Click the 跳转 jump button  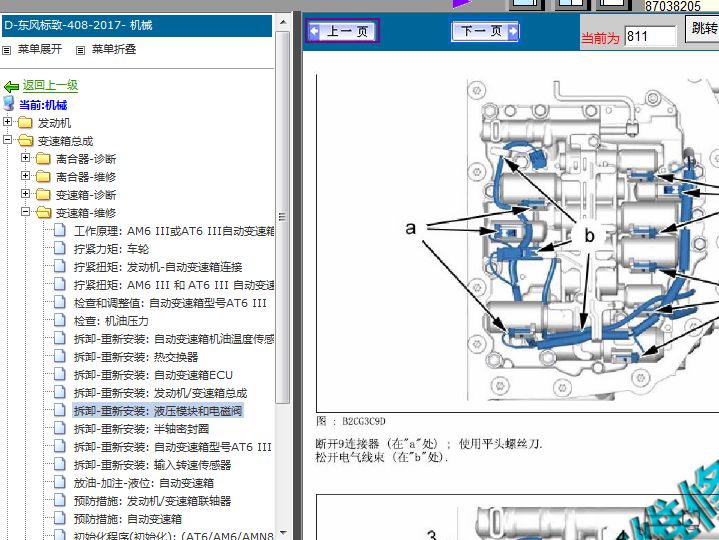(704, 28)
